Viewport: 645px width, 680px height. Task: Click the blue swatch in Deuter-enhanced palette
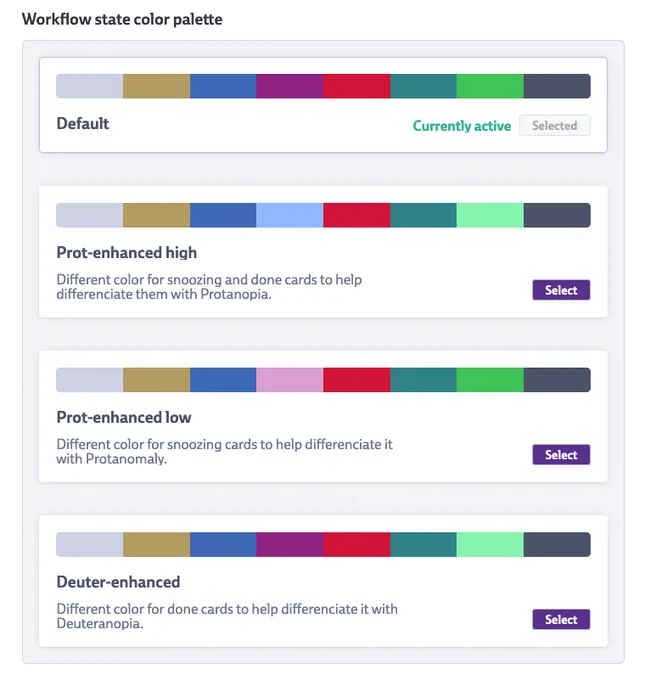pos(223,545)
